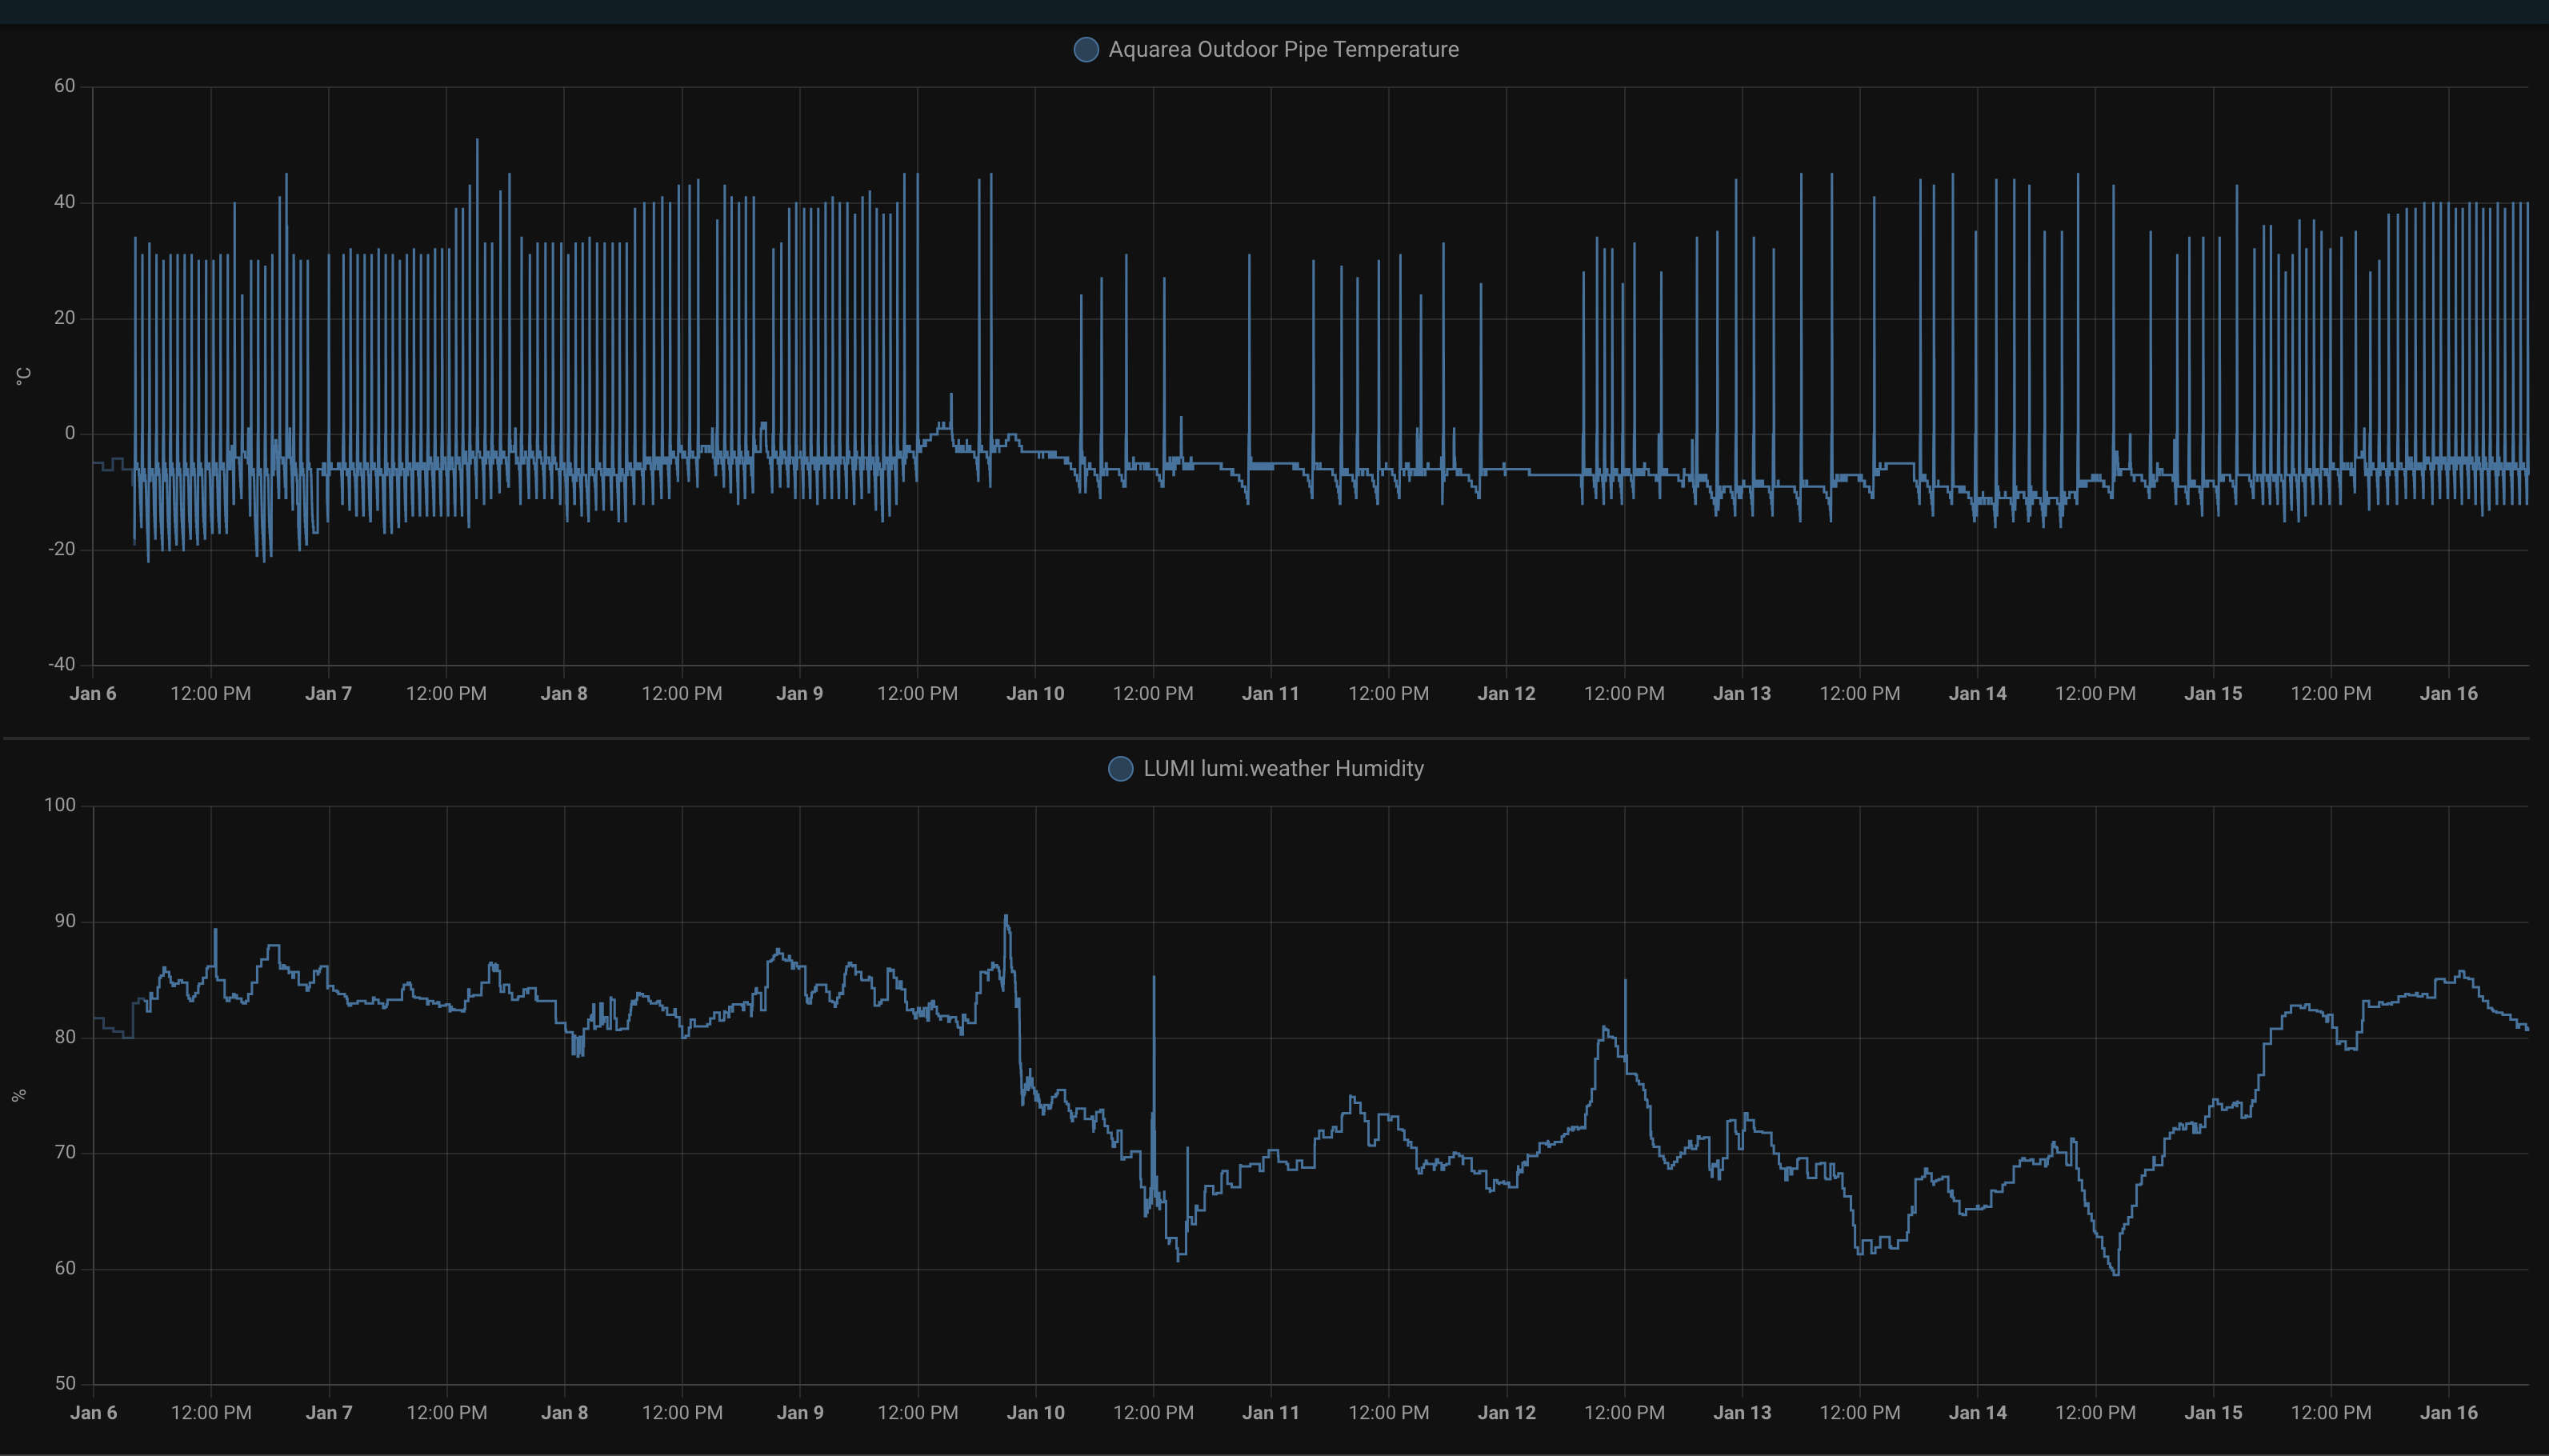Select the tallest temperature spike above 50°C
Image resolution: width=2549 pixels, height=1456 pixels.
(x=477, y=141)
